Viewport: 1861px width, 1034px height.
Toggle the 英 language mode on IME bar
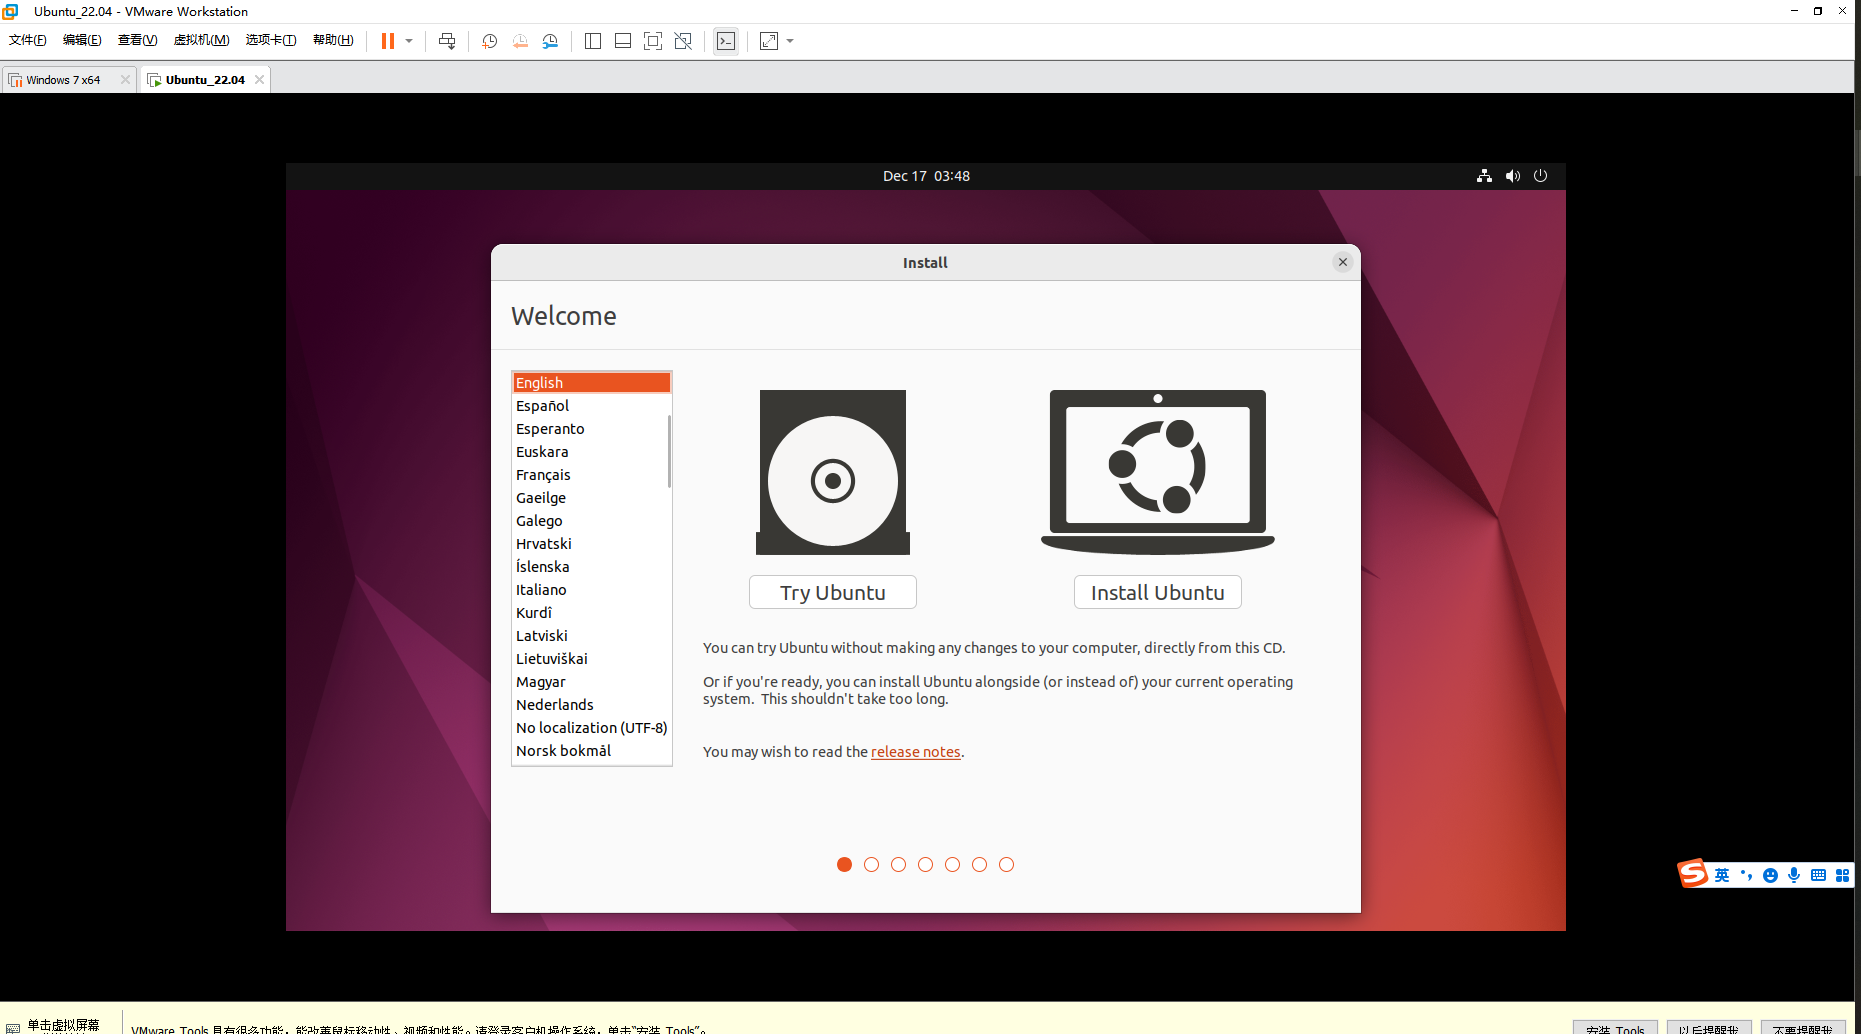1722,875
